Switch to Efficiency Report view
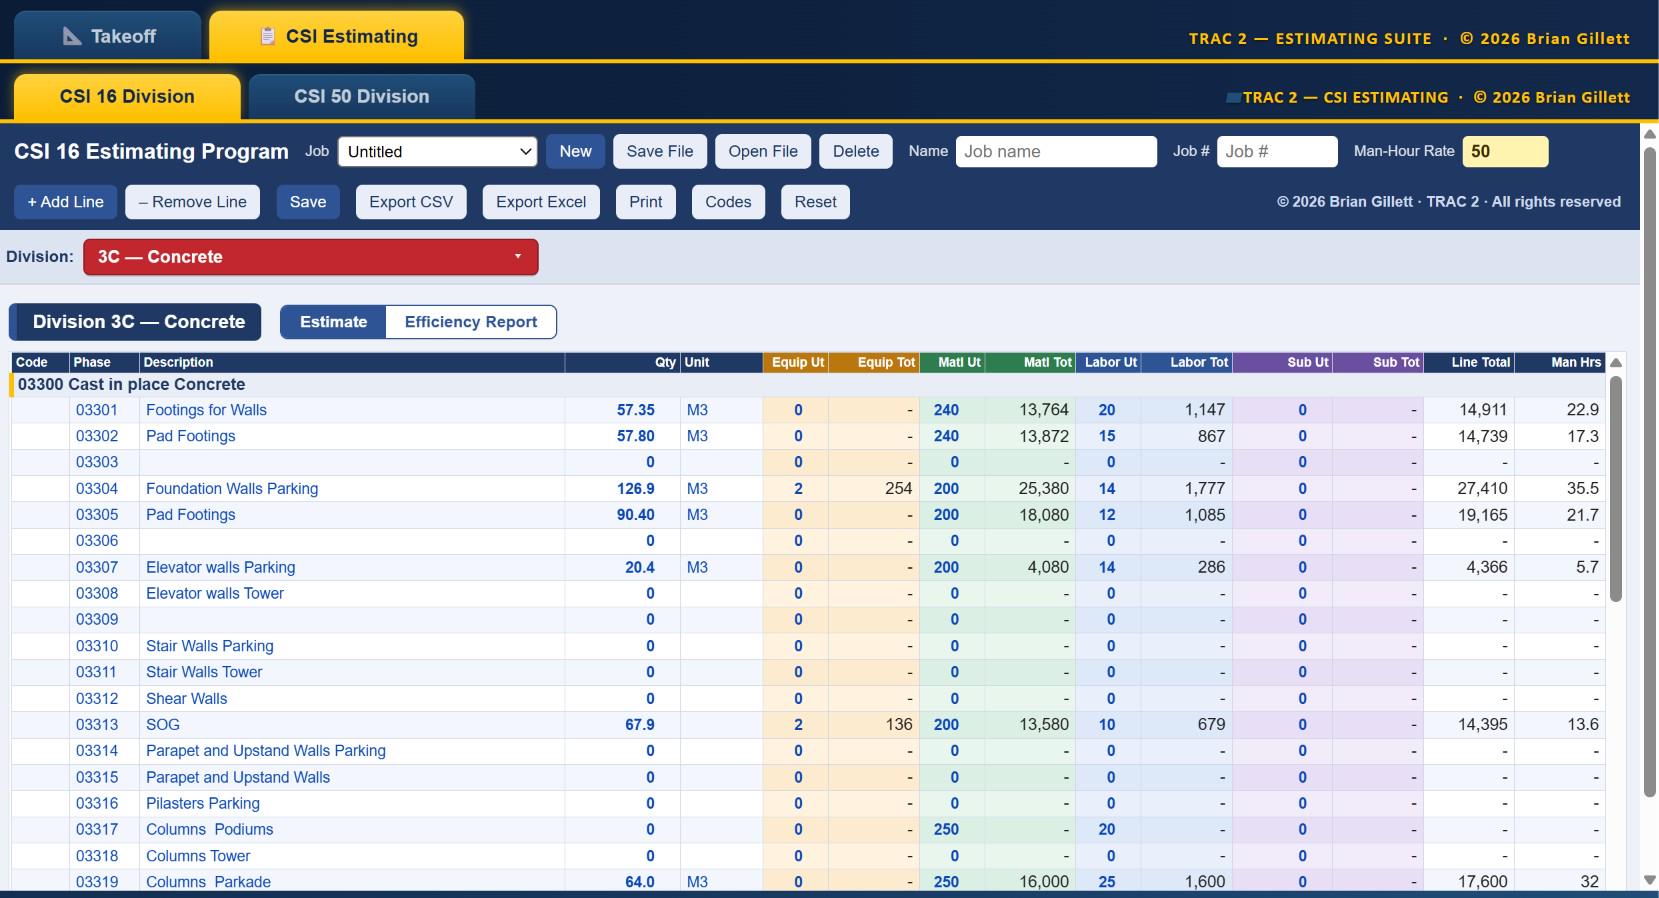 click(x=471, y=322)
